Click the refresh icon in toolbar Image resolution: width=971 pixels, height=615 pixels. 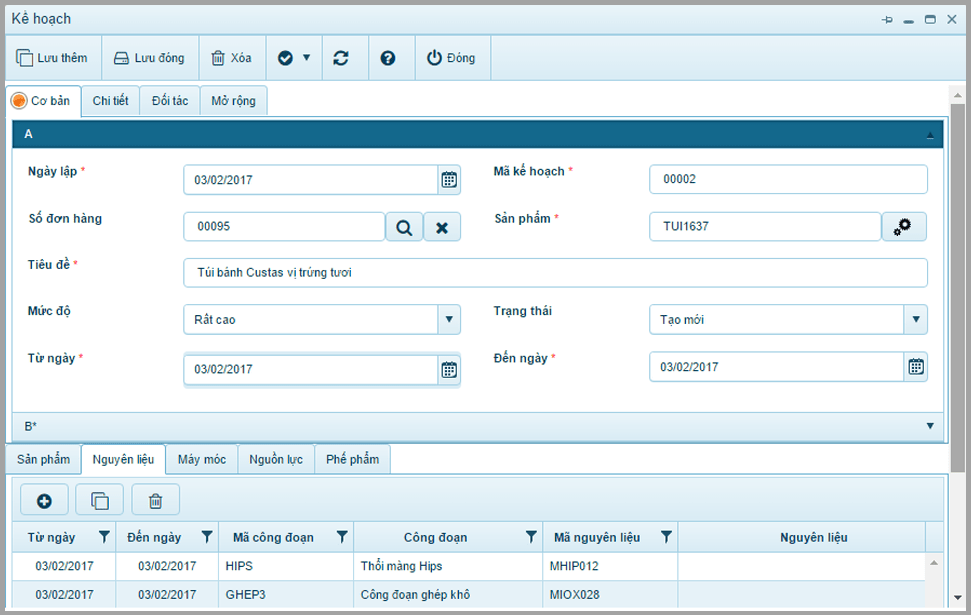(341, 58)
